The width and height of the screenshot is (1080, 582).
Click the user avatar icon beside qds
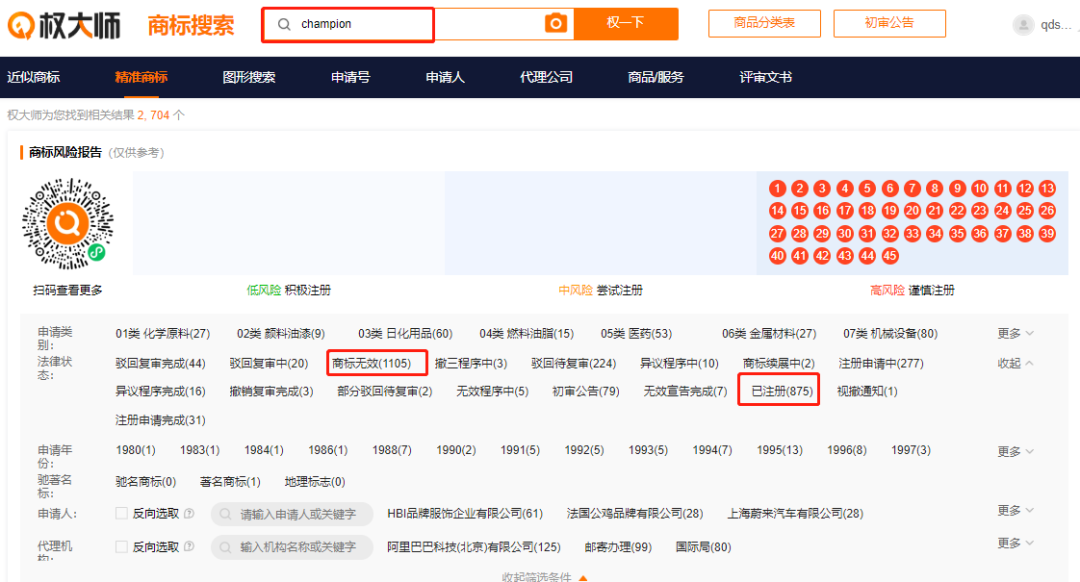coord(1024,25)
